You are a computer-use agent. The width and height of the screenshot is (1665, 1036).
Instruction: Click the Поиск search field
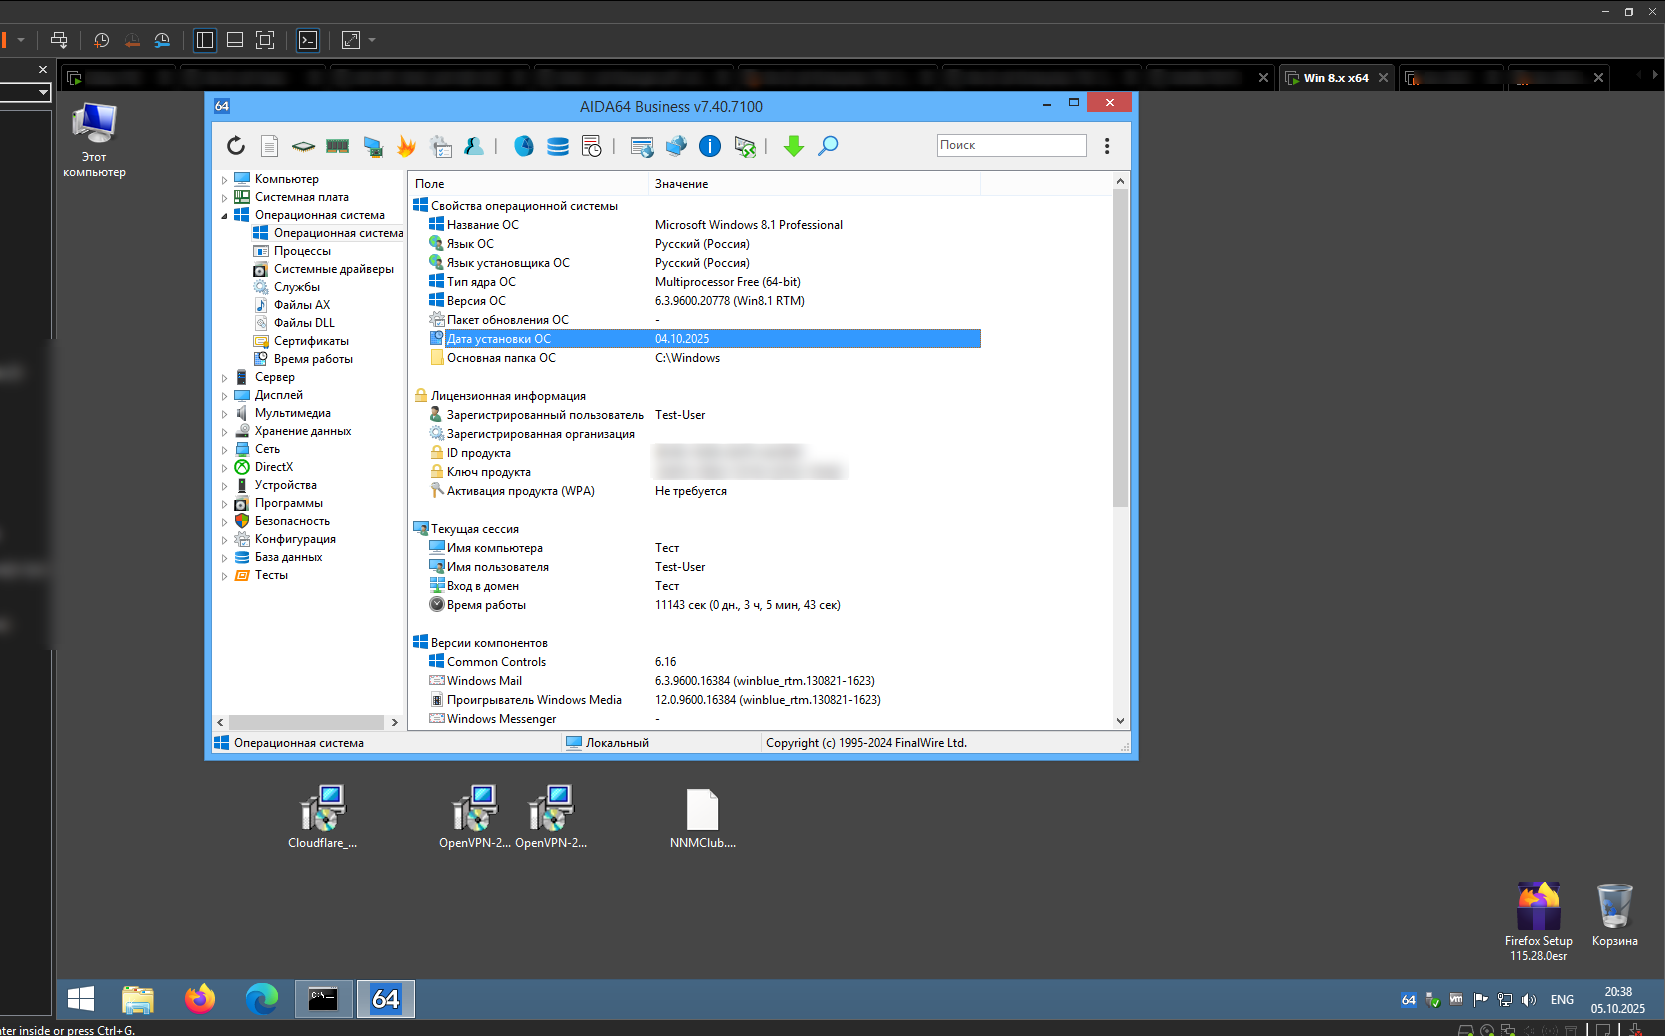click(x=1011, y=145)
